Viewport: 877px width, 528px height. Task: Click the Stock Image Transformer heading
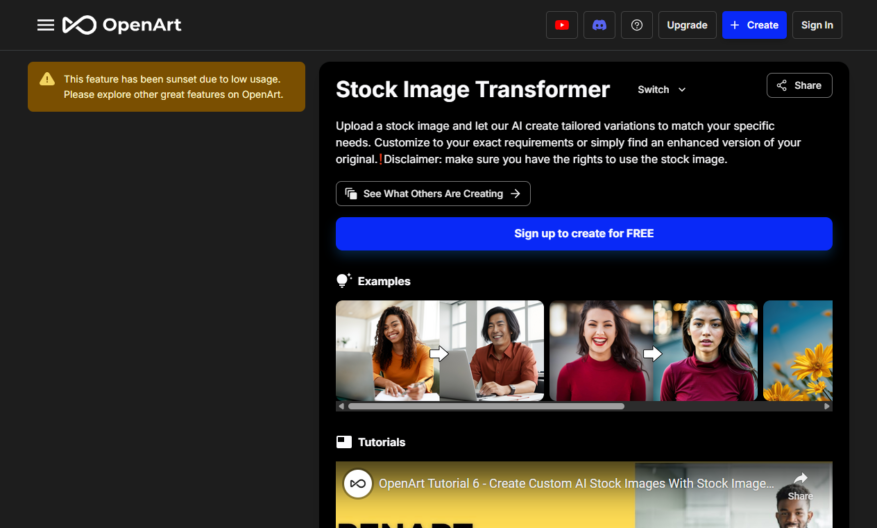pos(473,89)
